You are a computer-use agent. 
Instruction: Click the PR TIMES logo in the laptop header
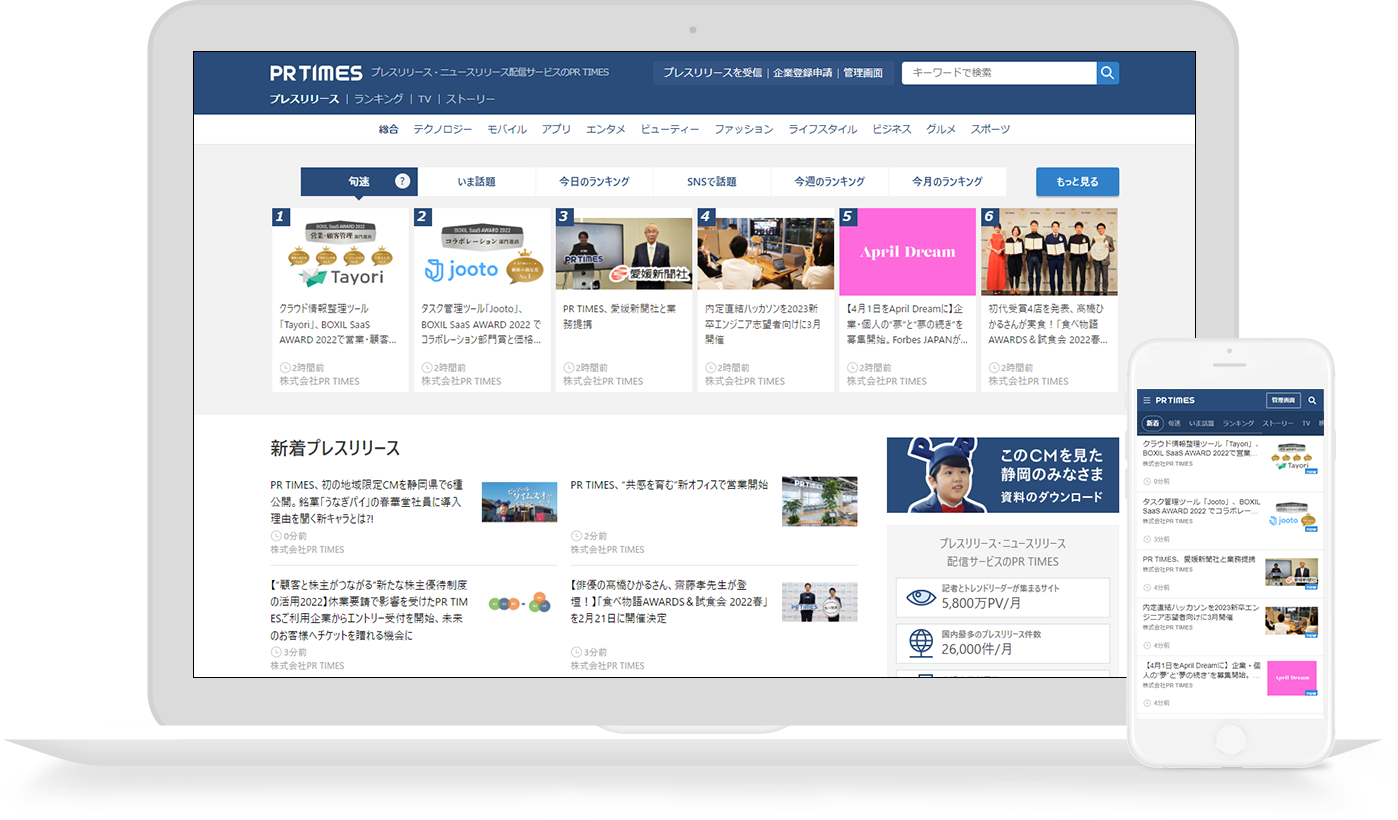point(316,73)
